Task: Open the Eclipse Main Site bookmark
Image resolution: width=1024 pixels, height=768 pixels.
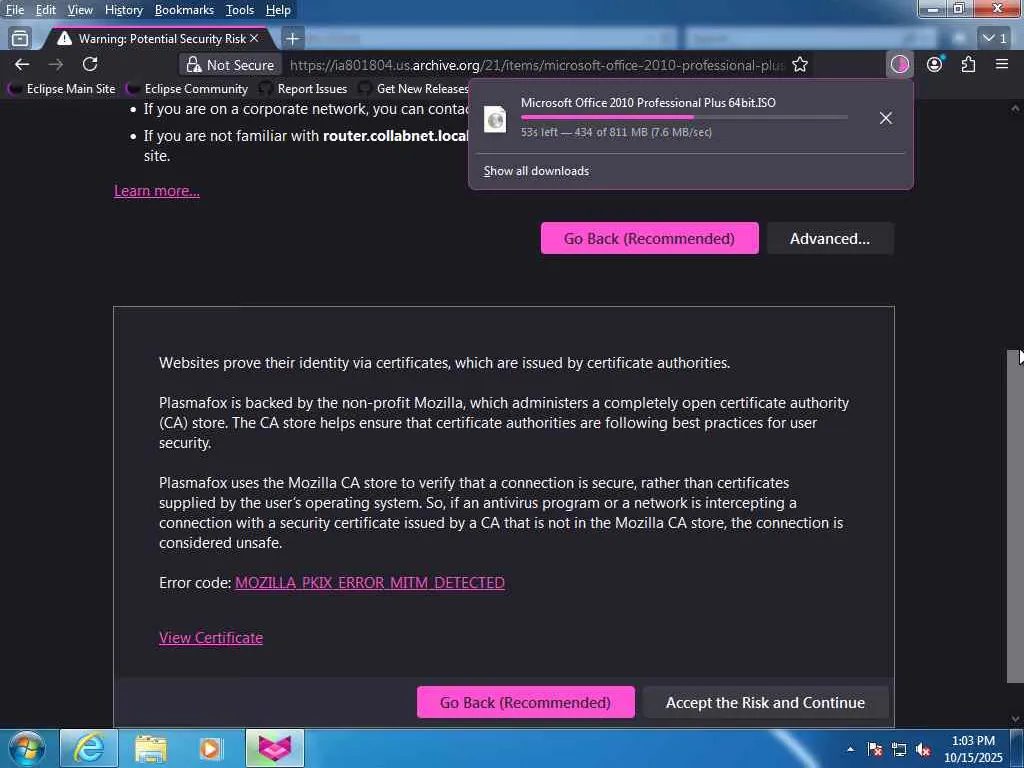Action: click(x=61, y=88)
